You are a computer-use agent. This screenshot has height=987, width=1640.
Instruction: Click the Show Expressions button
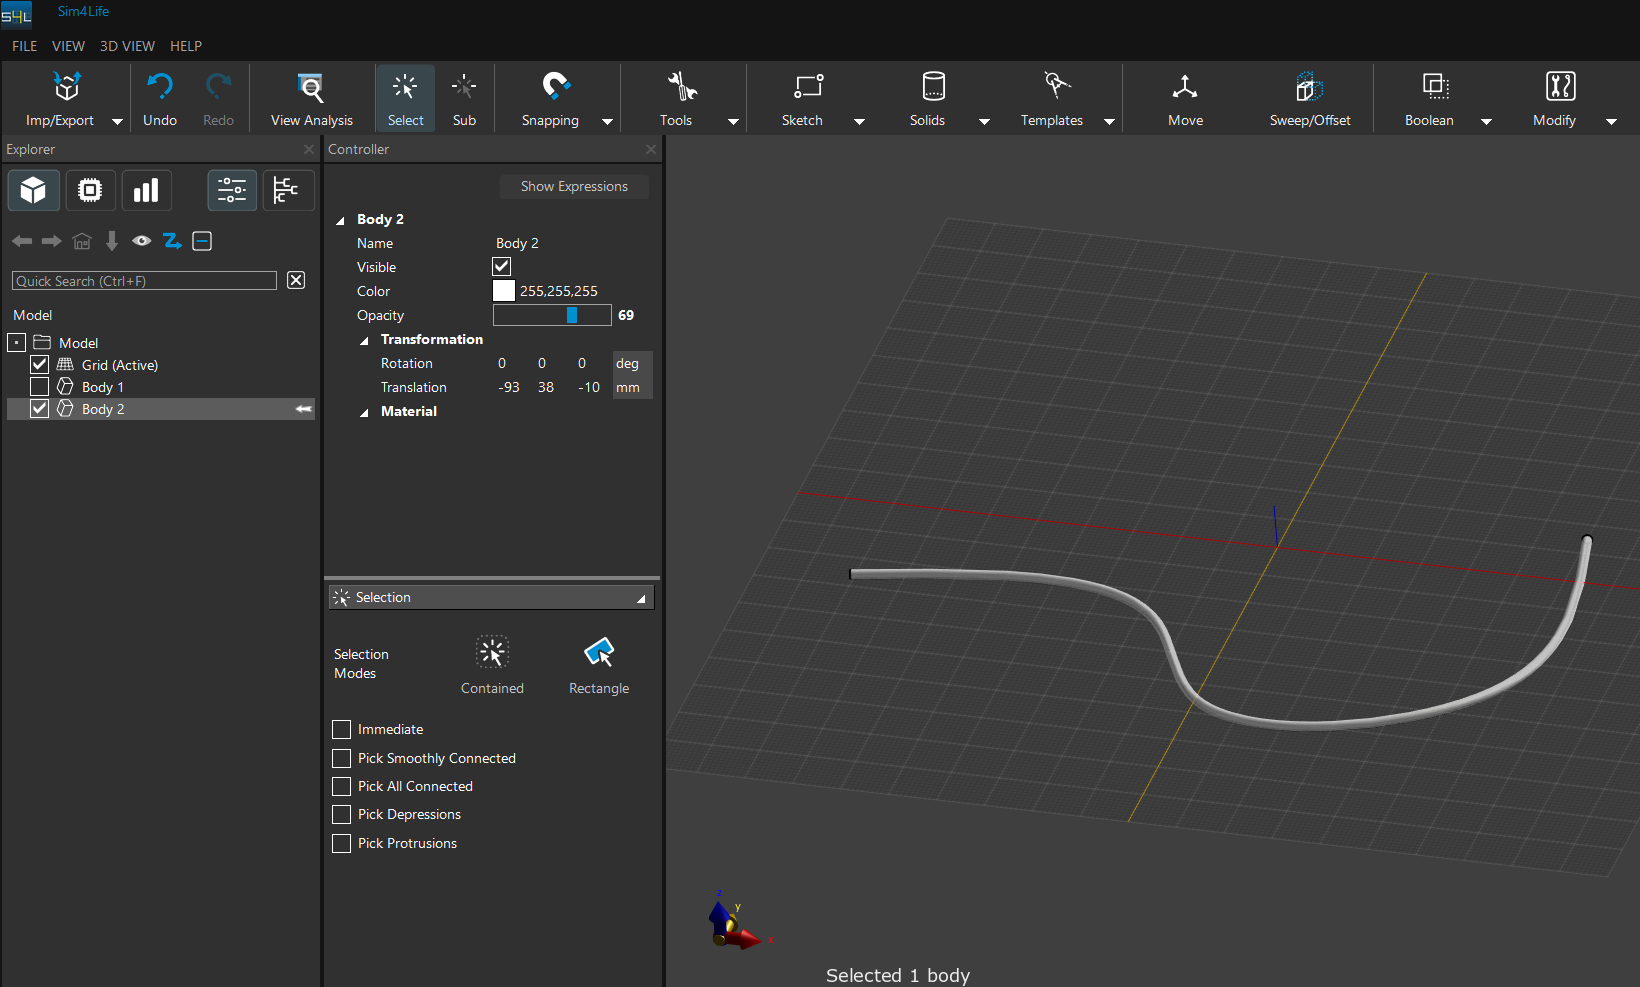pos(574,187)
